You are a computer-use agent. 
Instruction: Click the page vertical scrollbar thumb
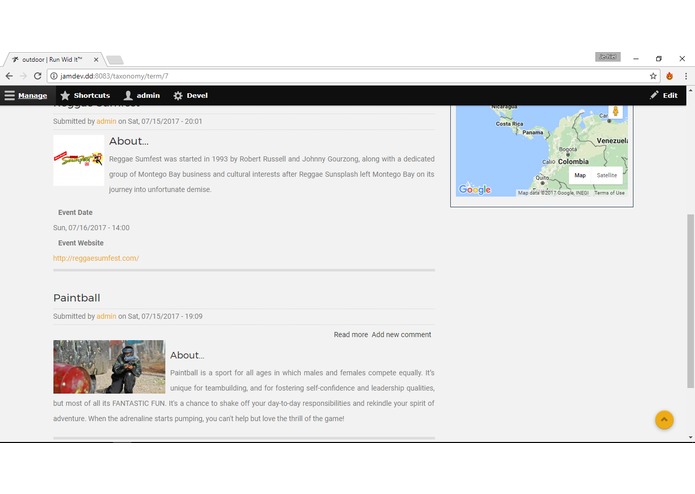pos(691,301)
